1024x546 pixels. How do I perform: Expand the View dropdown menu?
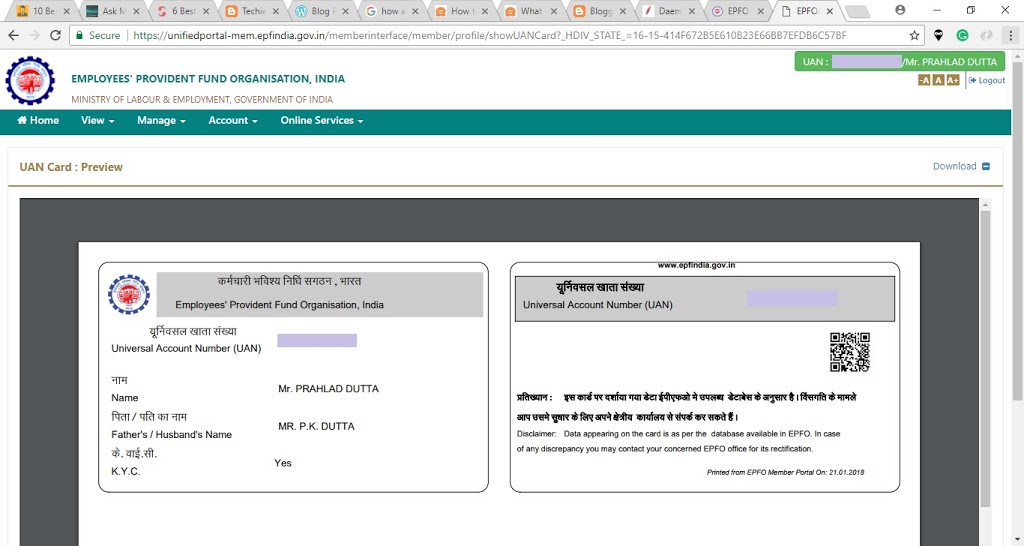click(97, 120)
